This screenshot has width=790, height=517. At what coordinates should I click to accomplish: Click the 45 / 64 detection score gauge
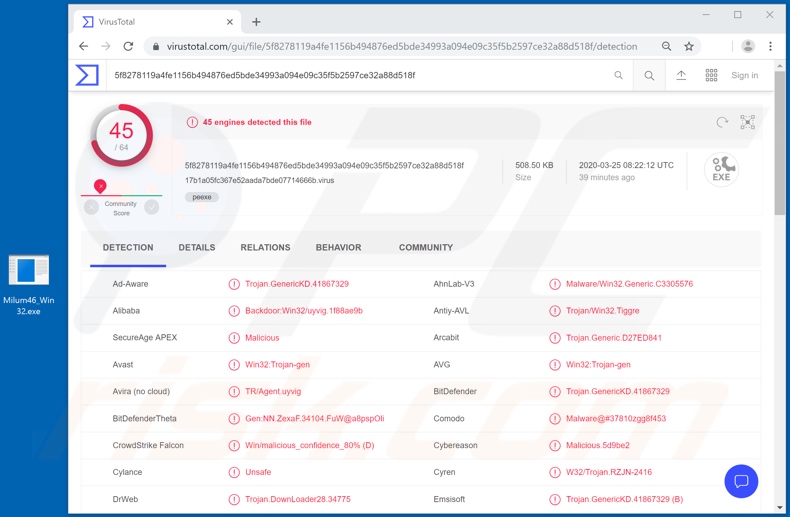(121, 136)
